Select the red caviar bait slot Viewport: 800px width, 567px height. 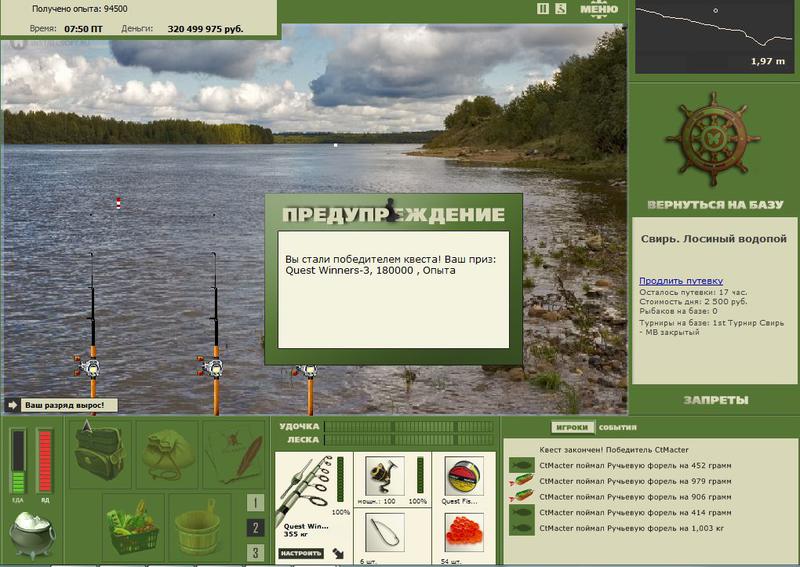click(x=464, y=533)
